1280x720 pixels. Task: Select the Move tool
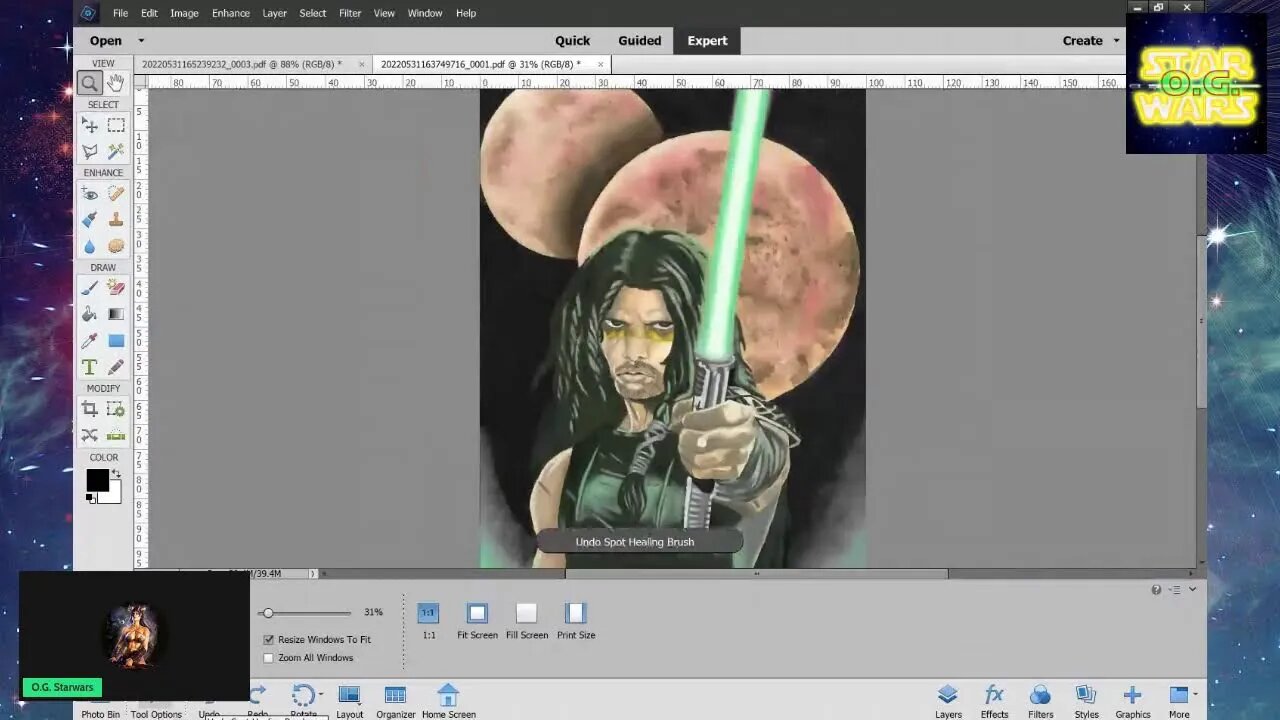click(90, 126)
